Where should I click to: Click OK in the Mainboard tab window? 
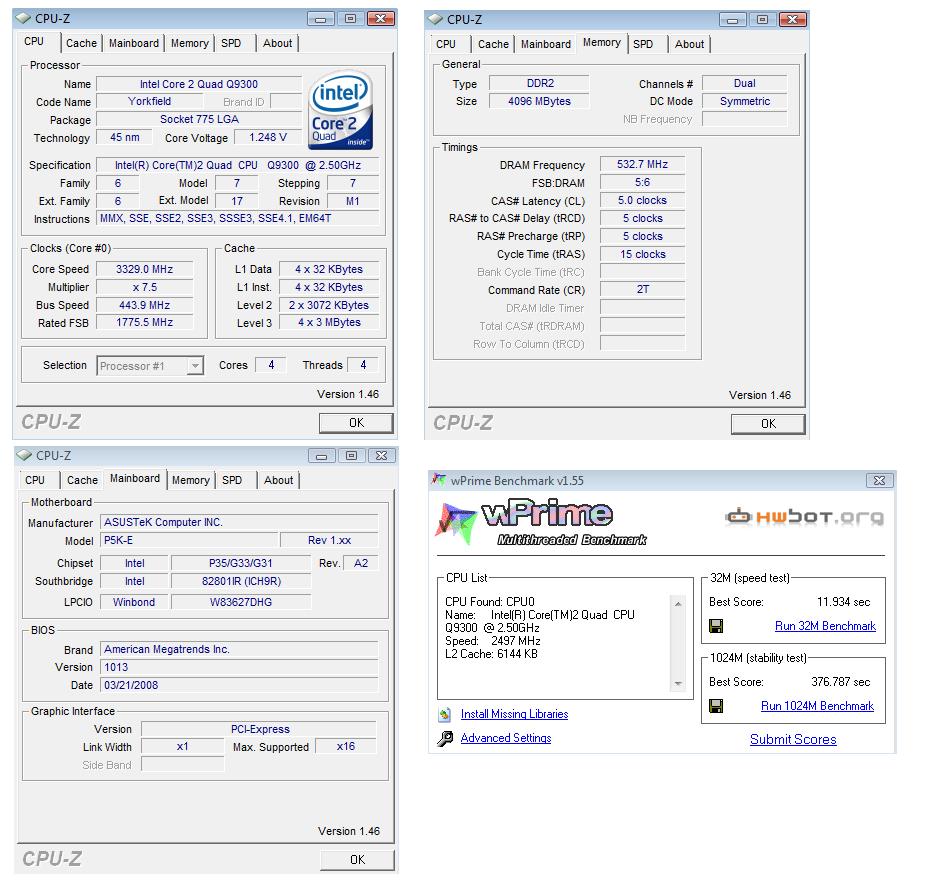(x=357, y=860)
